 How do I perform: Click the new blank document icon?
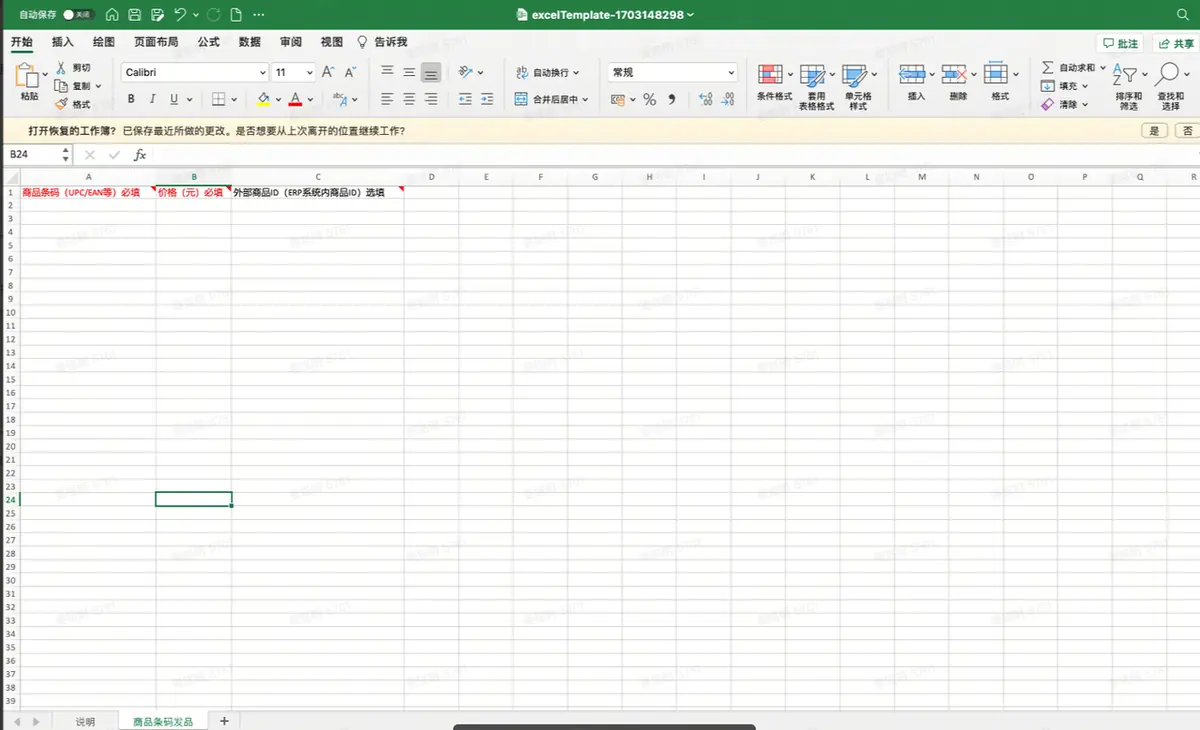click(236, 15)
